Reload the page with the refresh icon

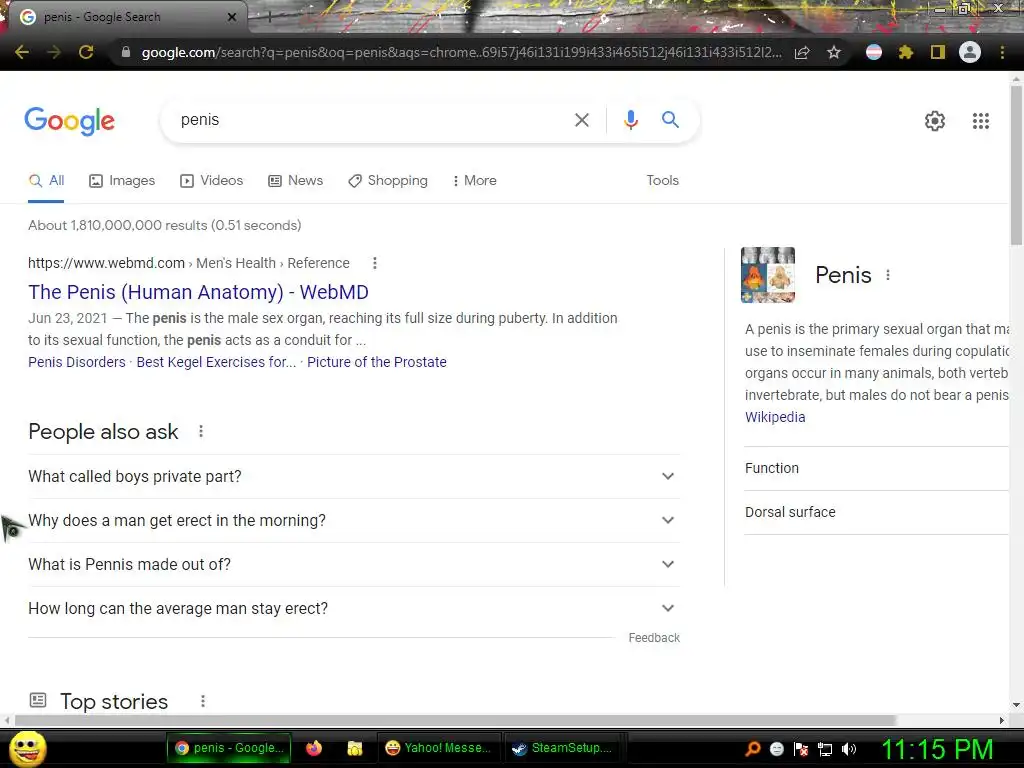pos(86,52)
